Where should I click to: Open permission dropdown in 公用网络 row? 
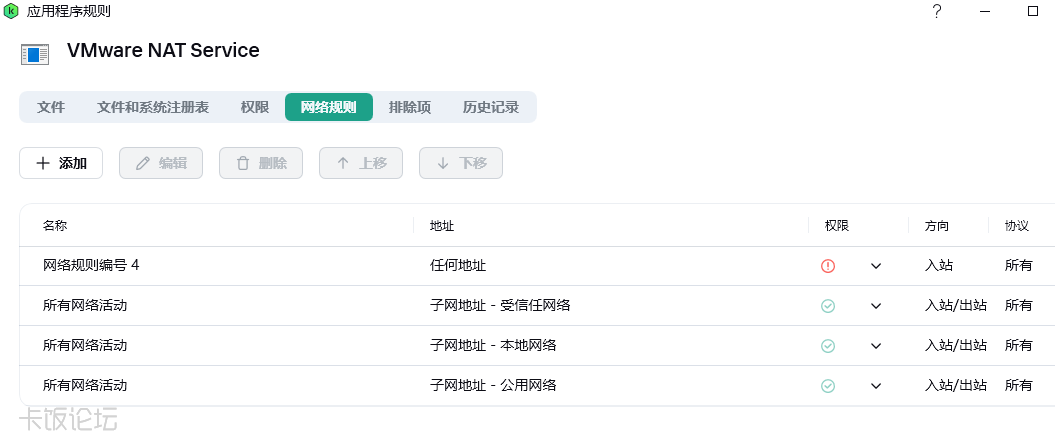pyautogui.click(x=876, y=386)
